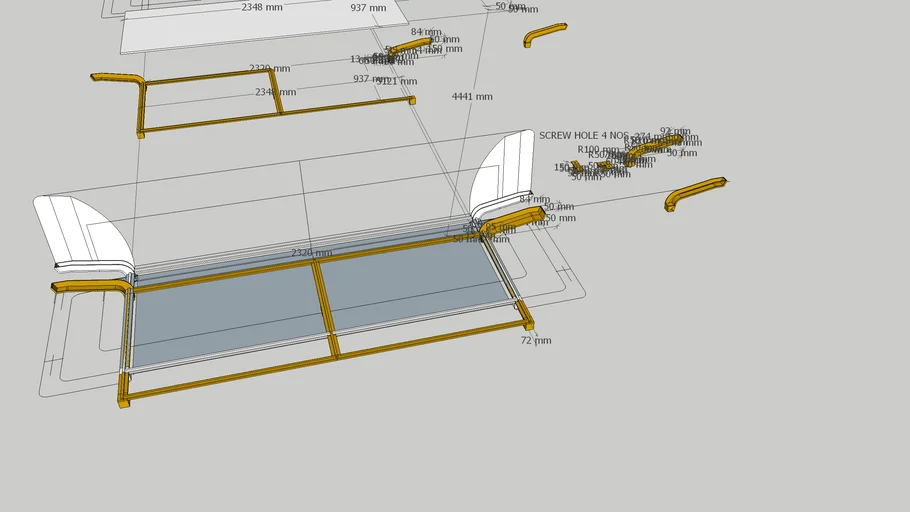Select the 2348 mm dimension at the top
The image size is (910, 512).
pyautogui.click(x=261, y=7)
